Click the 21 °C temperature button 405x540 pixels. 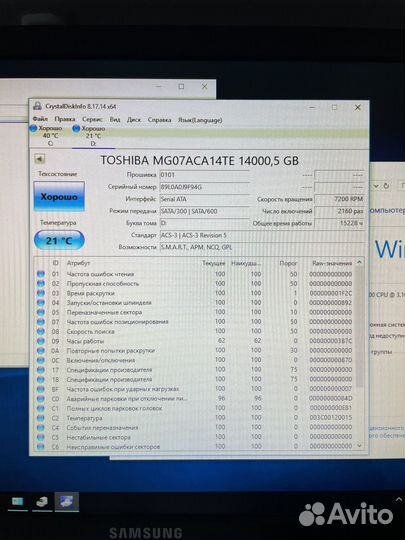(59, 240)
